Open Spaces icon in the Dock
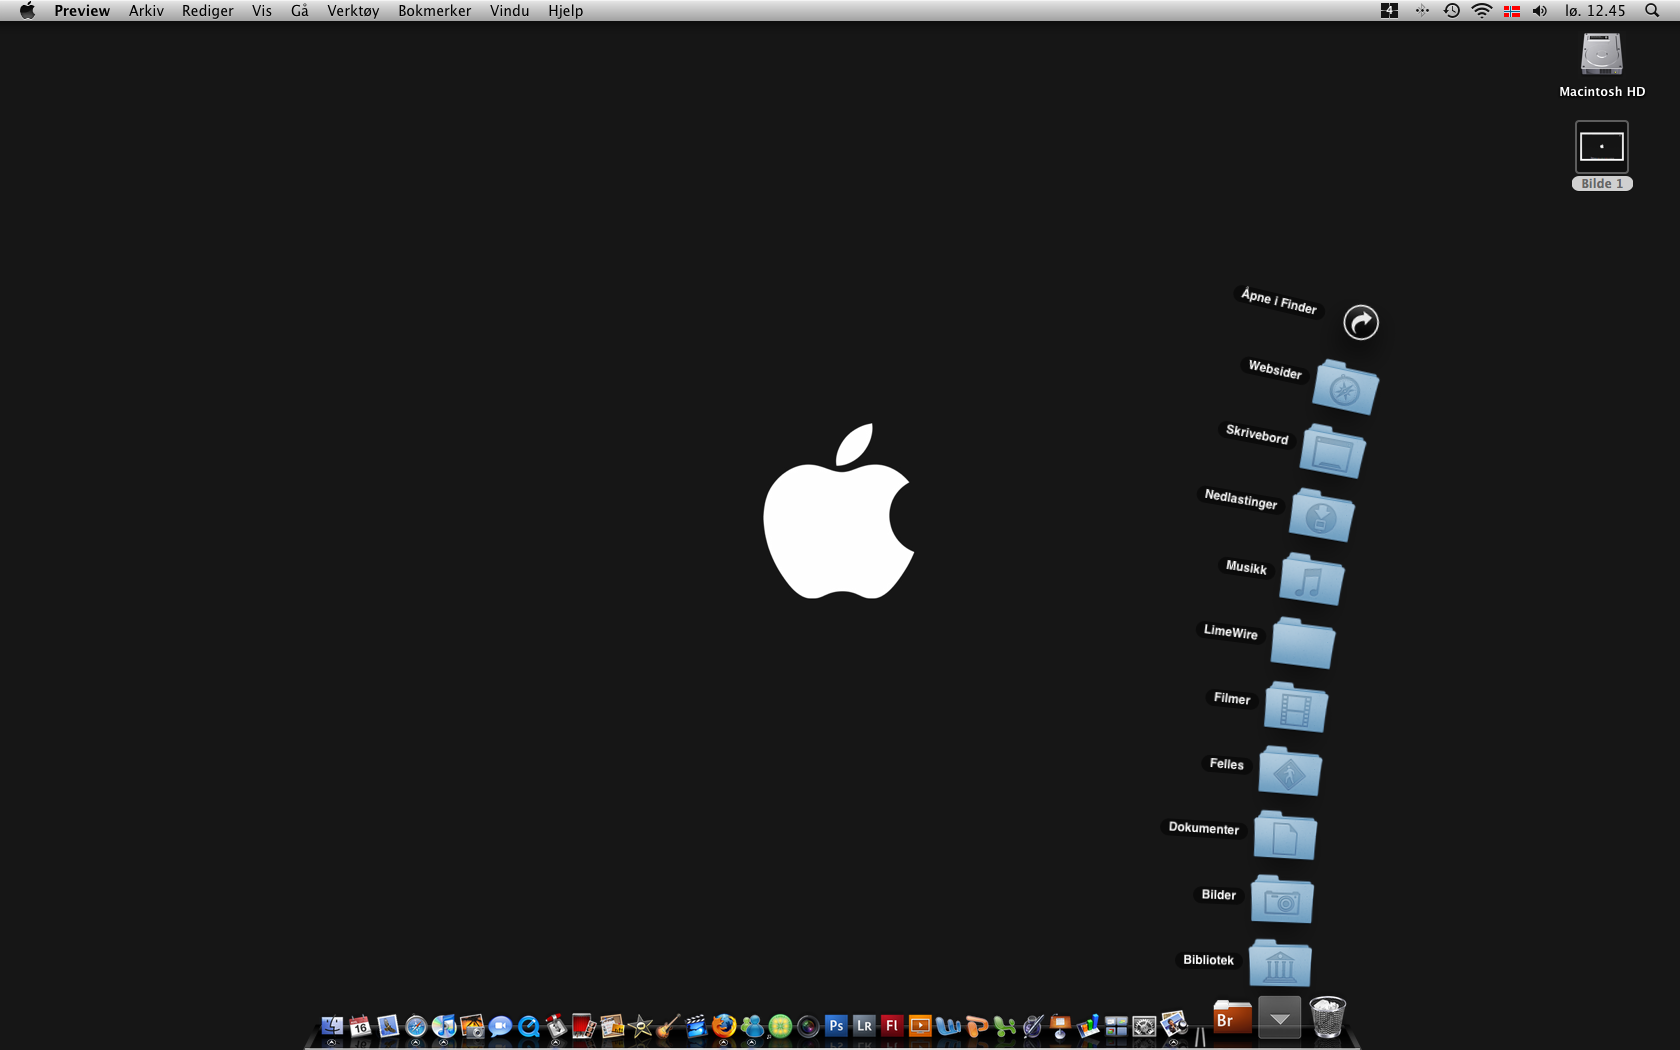This screenshot has height=1050, width=1680. 1116,1026
